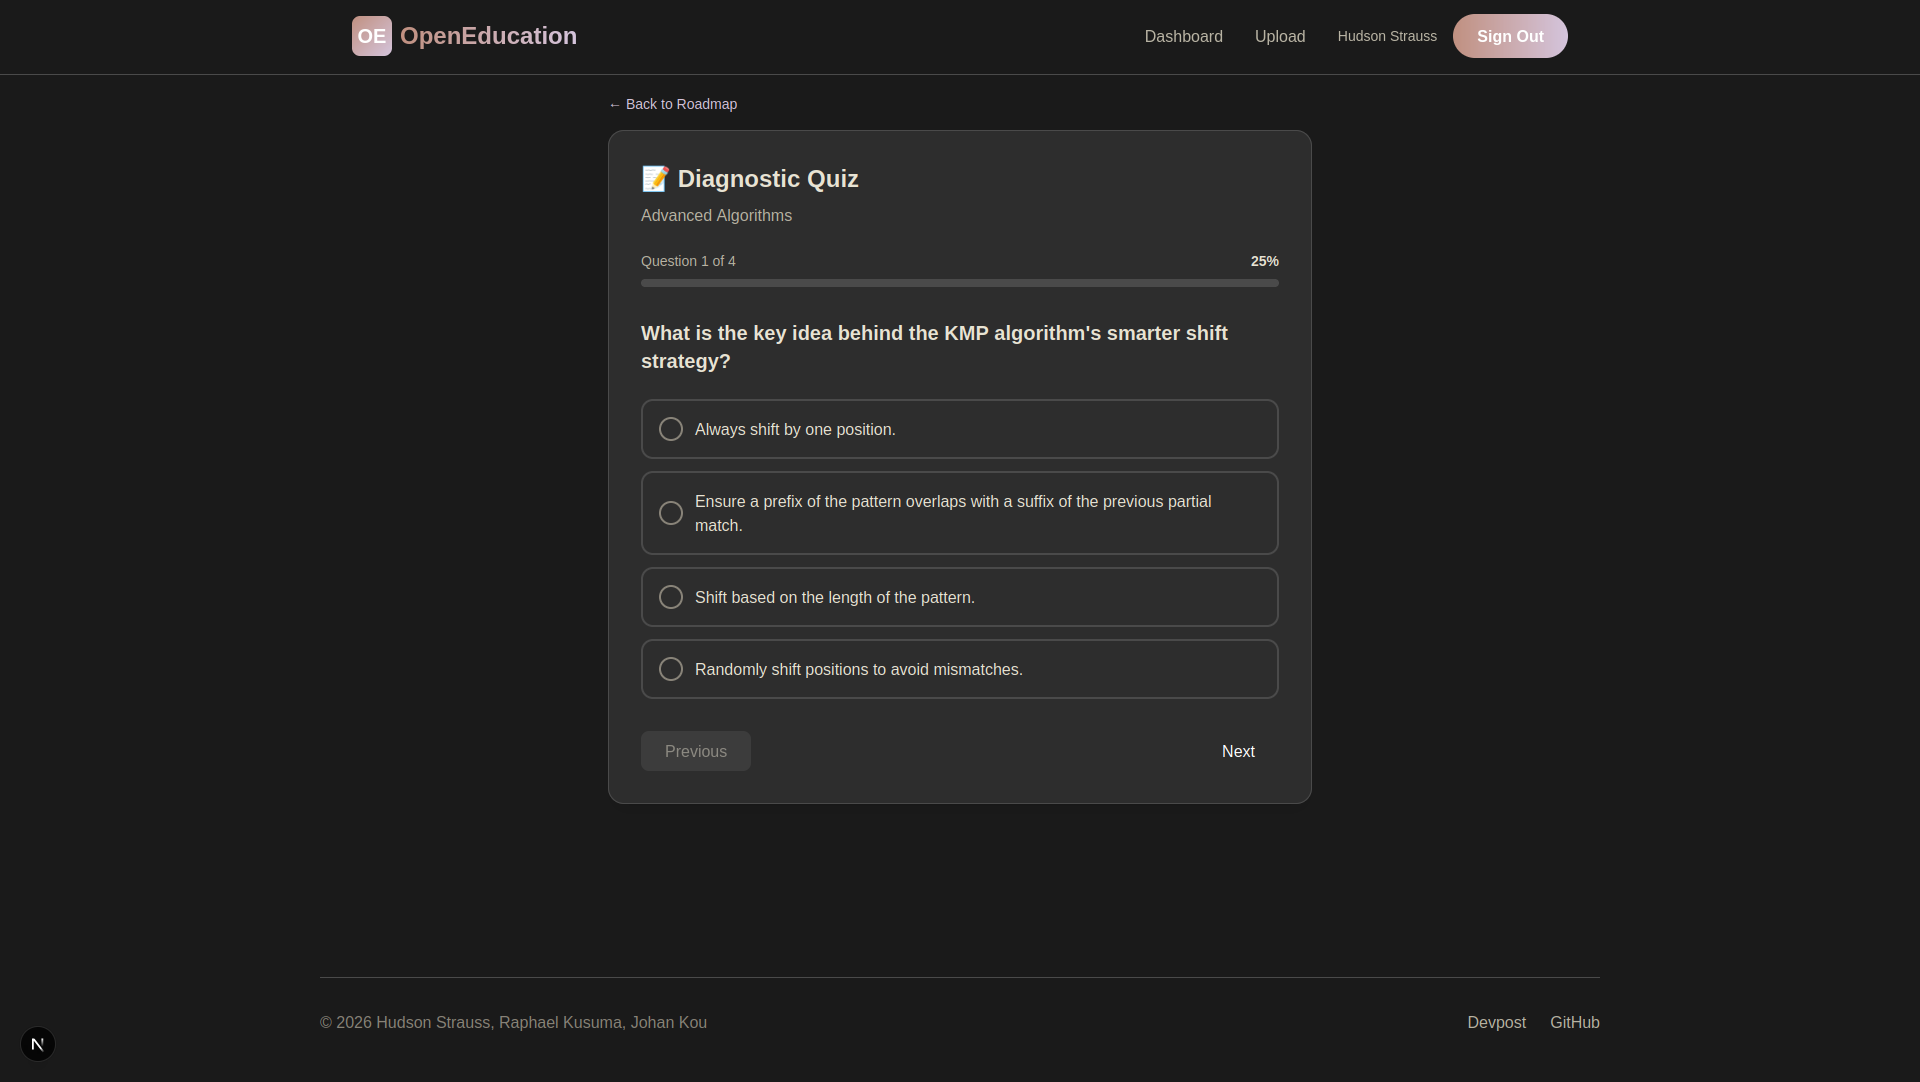
Task: Open the Next.js dev tools badge
Action: 38,1044
